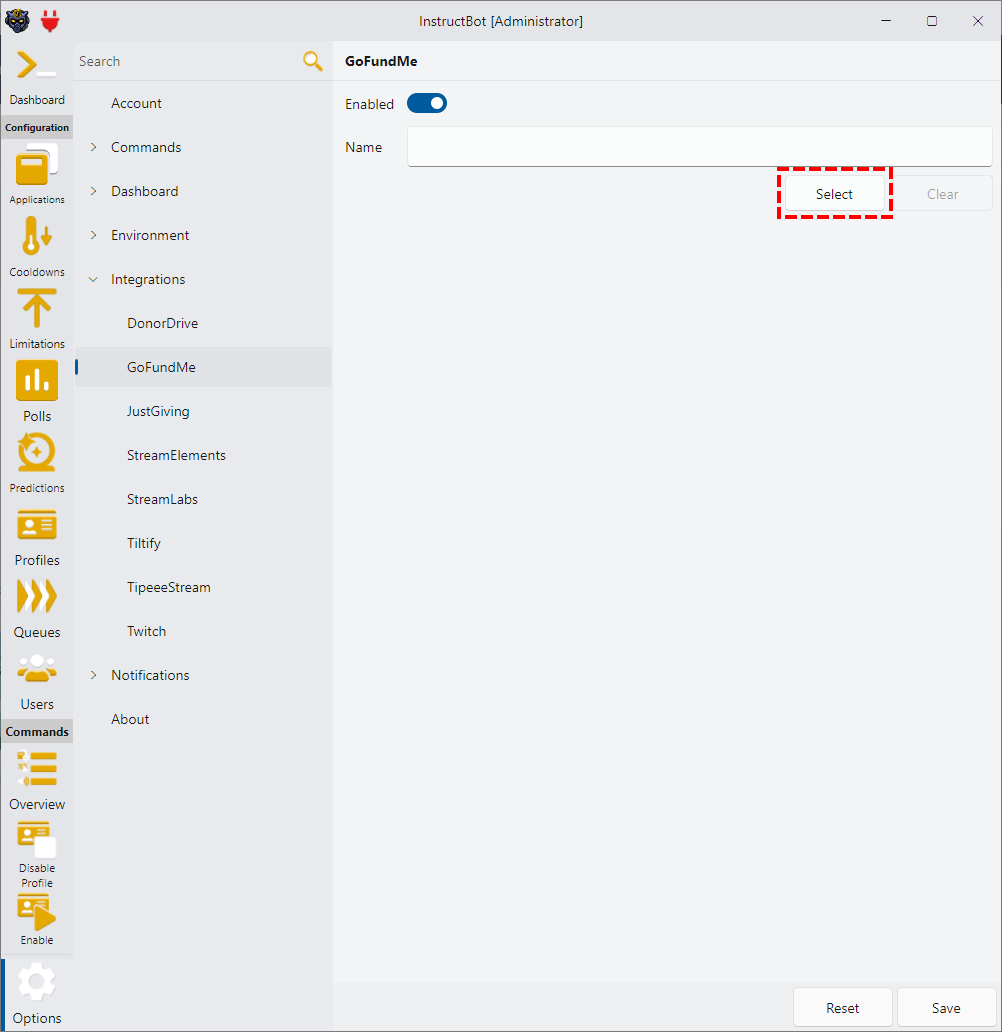Open the Users icon
This screenshot has height=1032, width=1002.
click(36, 669)
